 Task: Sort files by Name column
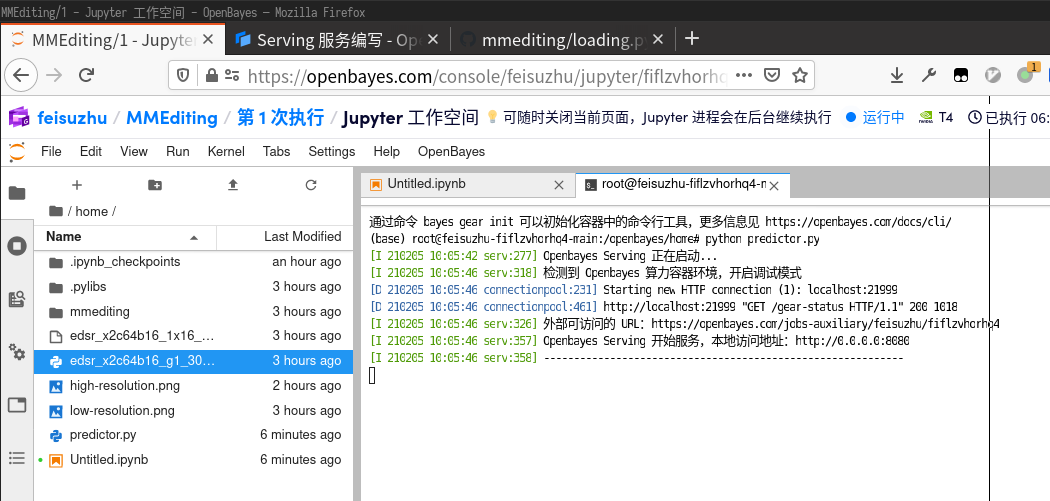point(64,237)
